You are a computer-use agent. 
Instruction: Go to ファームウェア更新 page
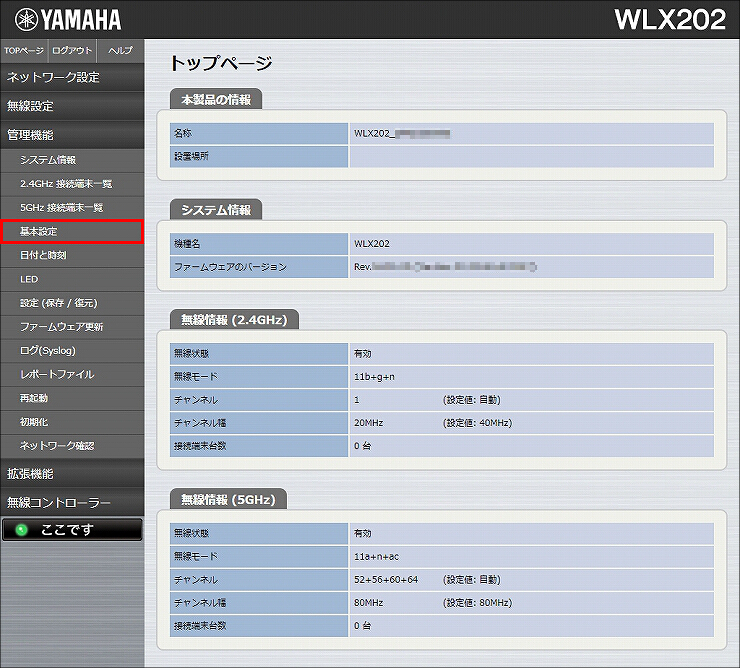tap(72, 327)
